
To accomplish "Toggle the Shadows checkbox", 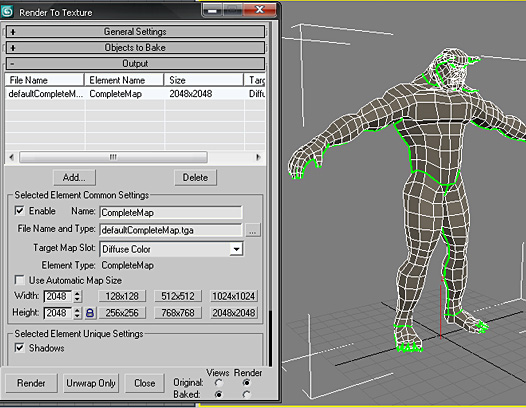I will point(20,348).
